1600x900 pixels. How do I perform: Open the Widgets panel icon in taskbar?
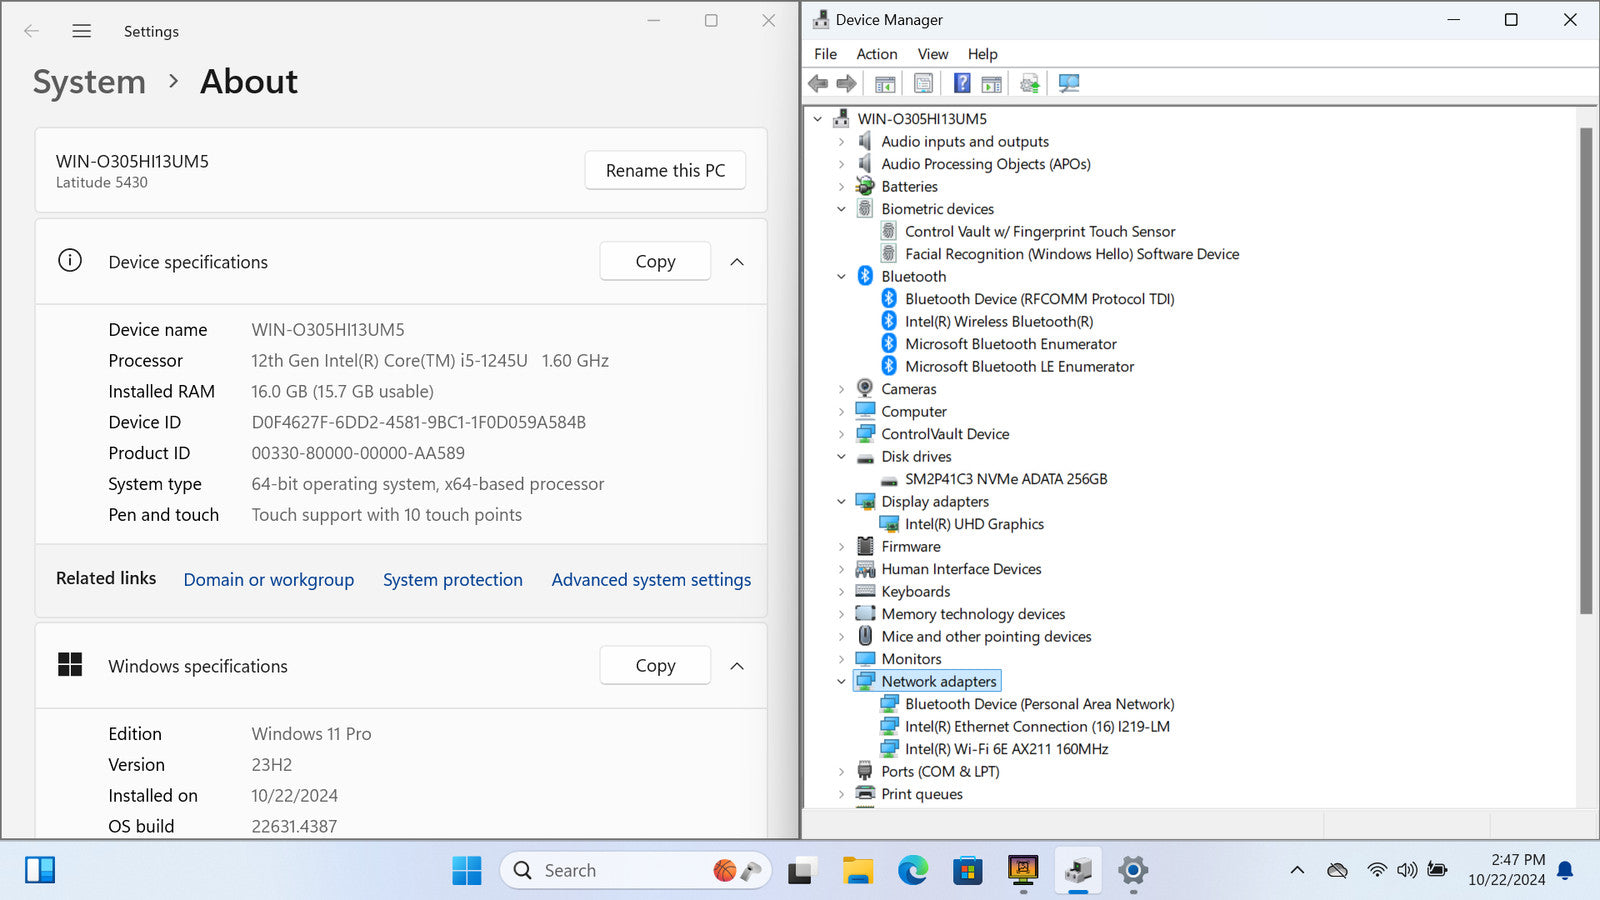(x=40, y=870)
